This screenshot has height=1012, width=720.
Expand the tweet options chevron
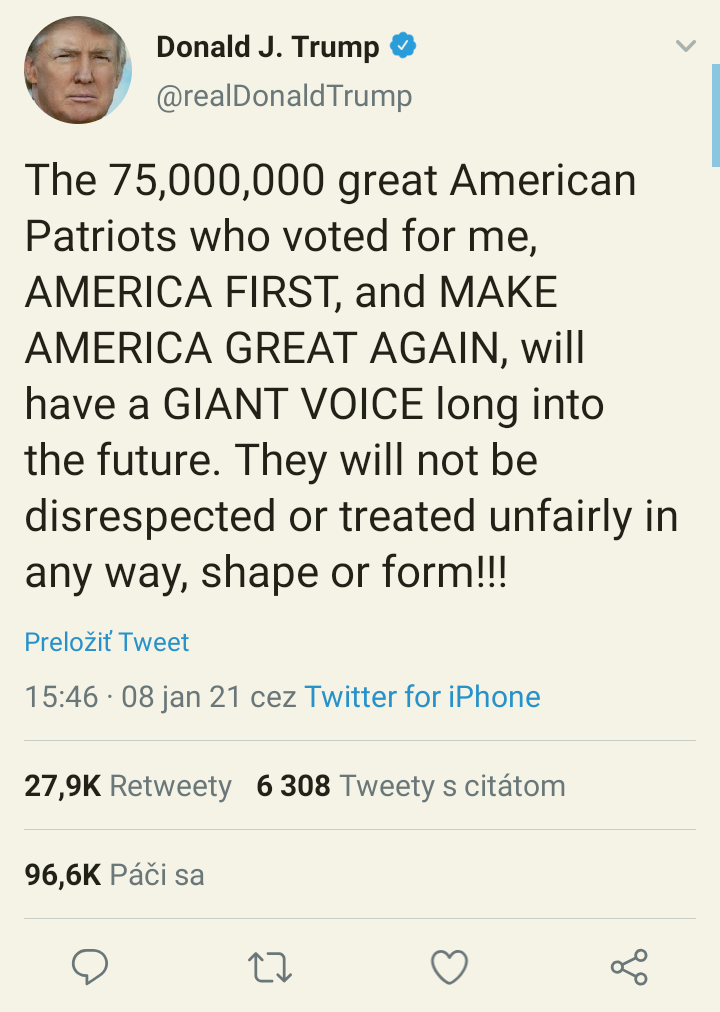click(x=685, y=46)
